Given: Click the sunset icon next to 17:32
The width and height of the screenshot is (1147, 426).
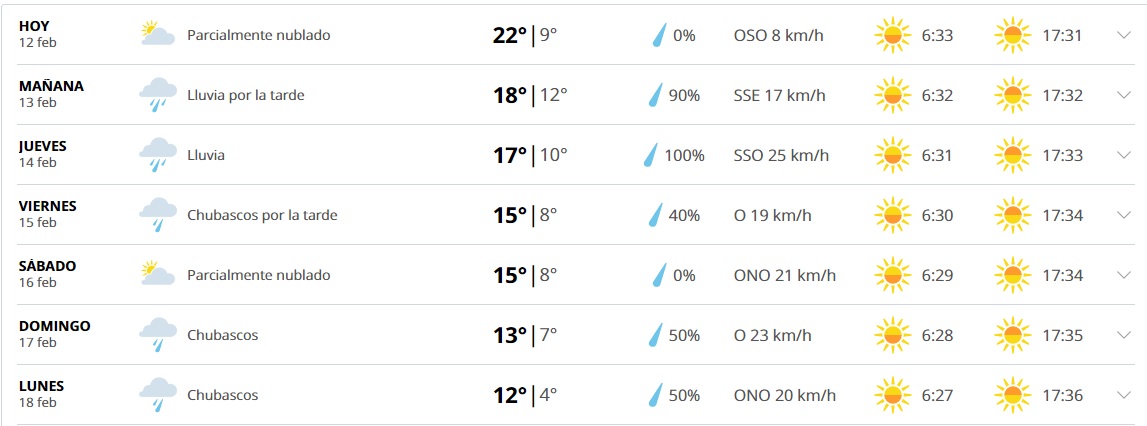Looking at the screenshot, I should click(1012, 96).
